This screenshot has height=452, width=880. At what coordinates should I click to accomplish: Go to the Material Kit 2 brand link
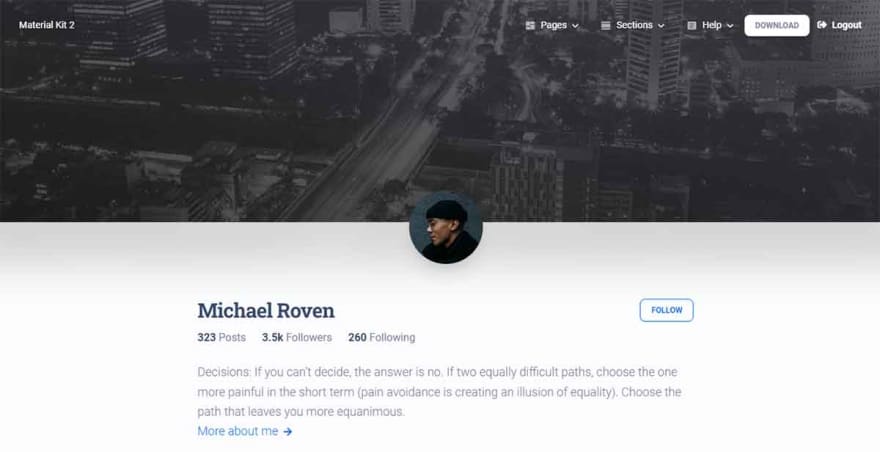(47, 25)
